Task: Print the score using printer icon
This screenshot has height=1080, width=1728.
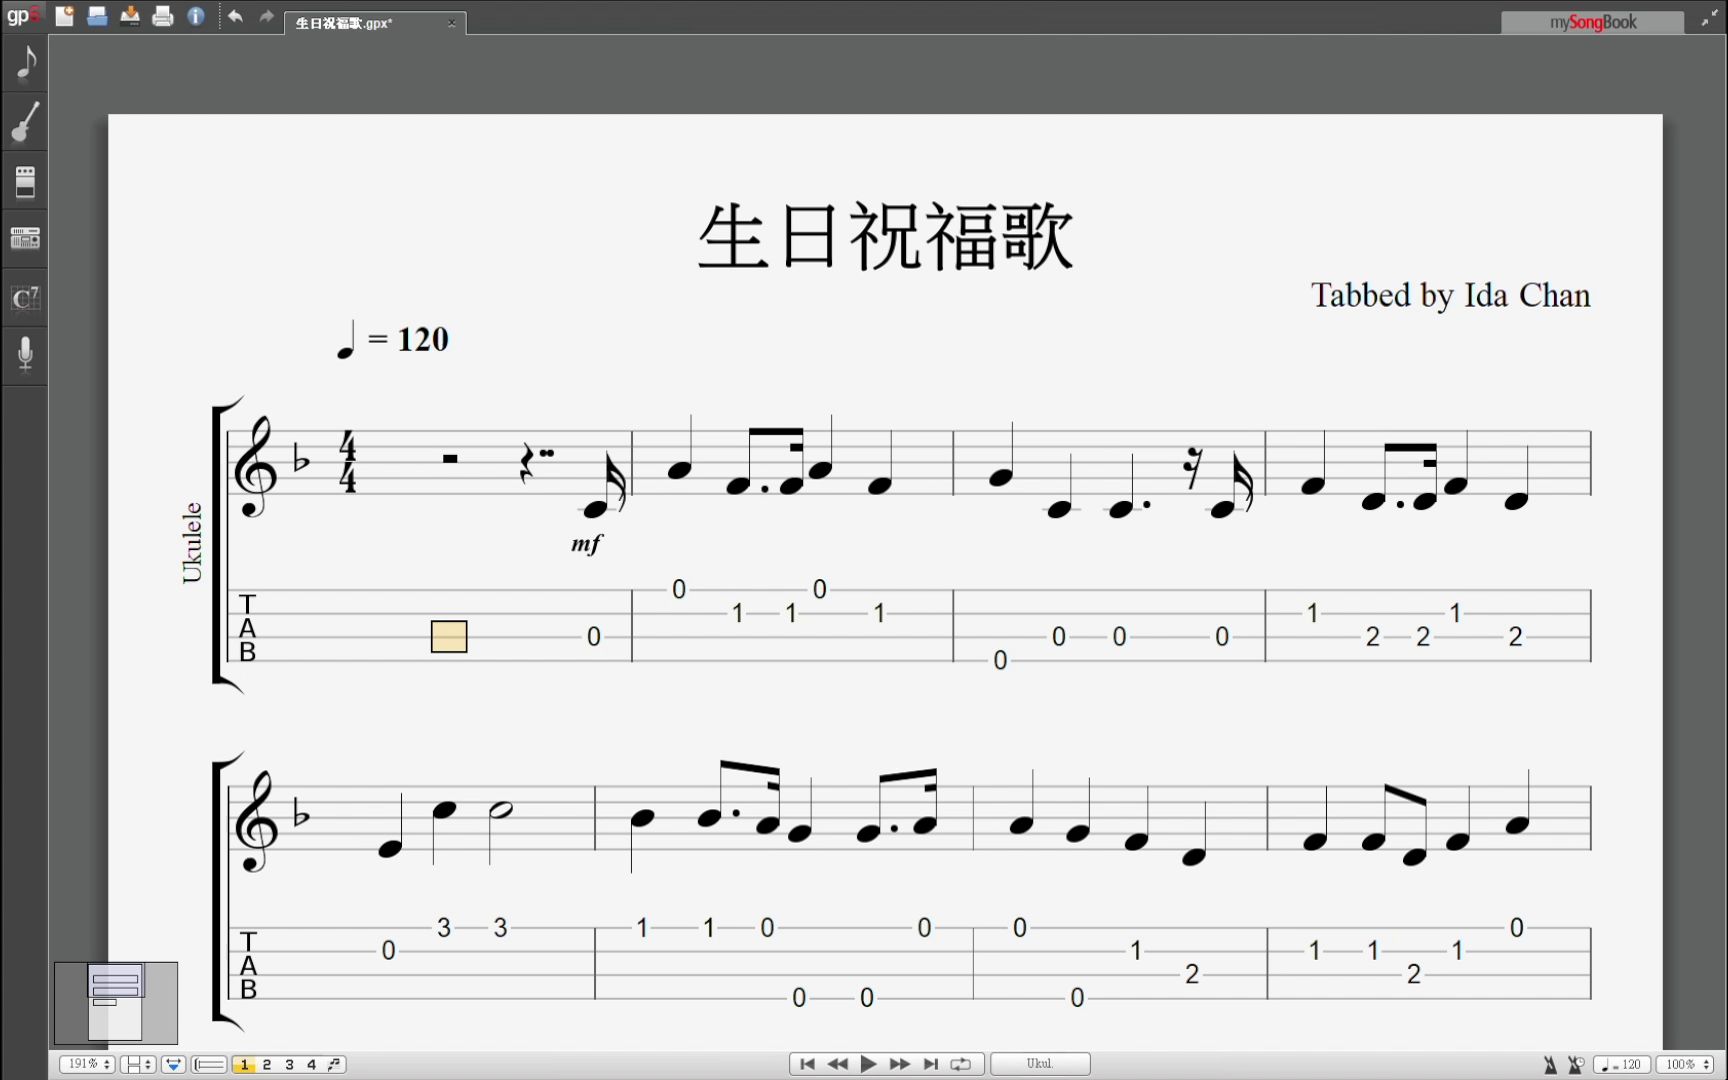Action: (163, 16)
